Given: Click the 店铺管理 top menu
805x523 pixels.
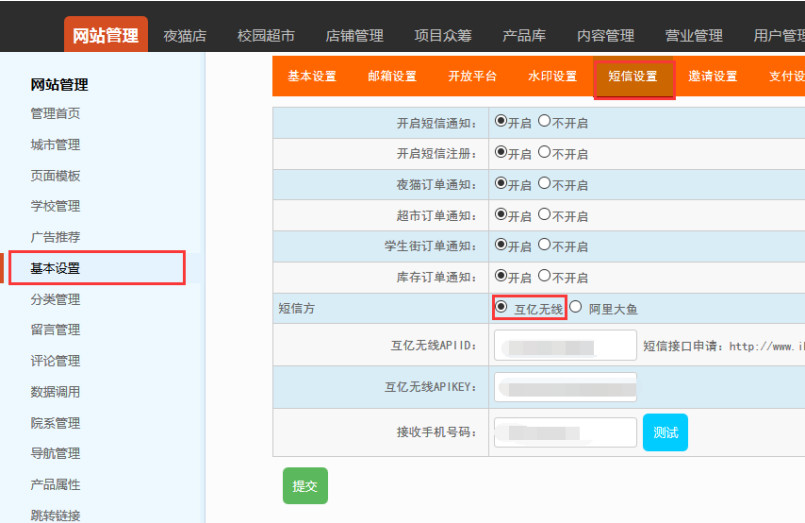Looking at the screenshot, I should 354,35.
